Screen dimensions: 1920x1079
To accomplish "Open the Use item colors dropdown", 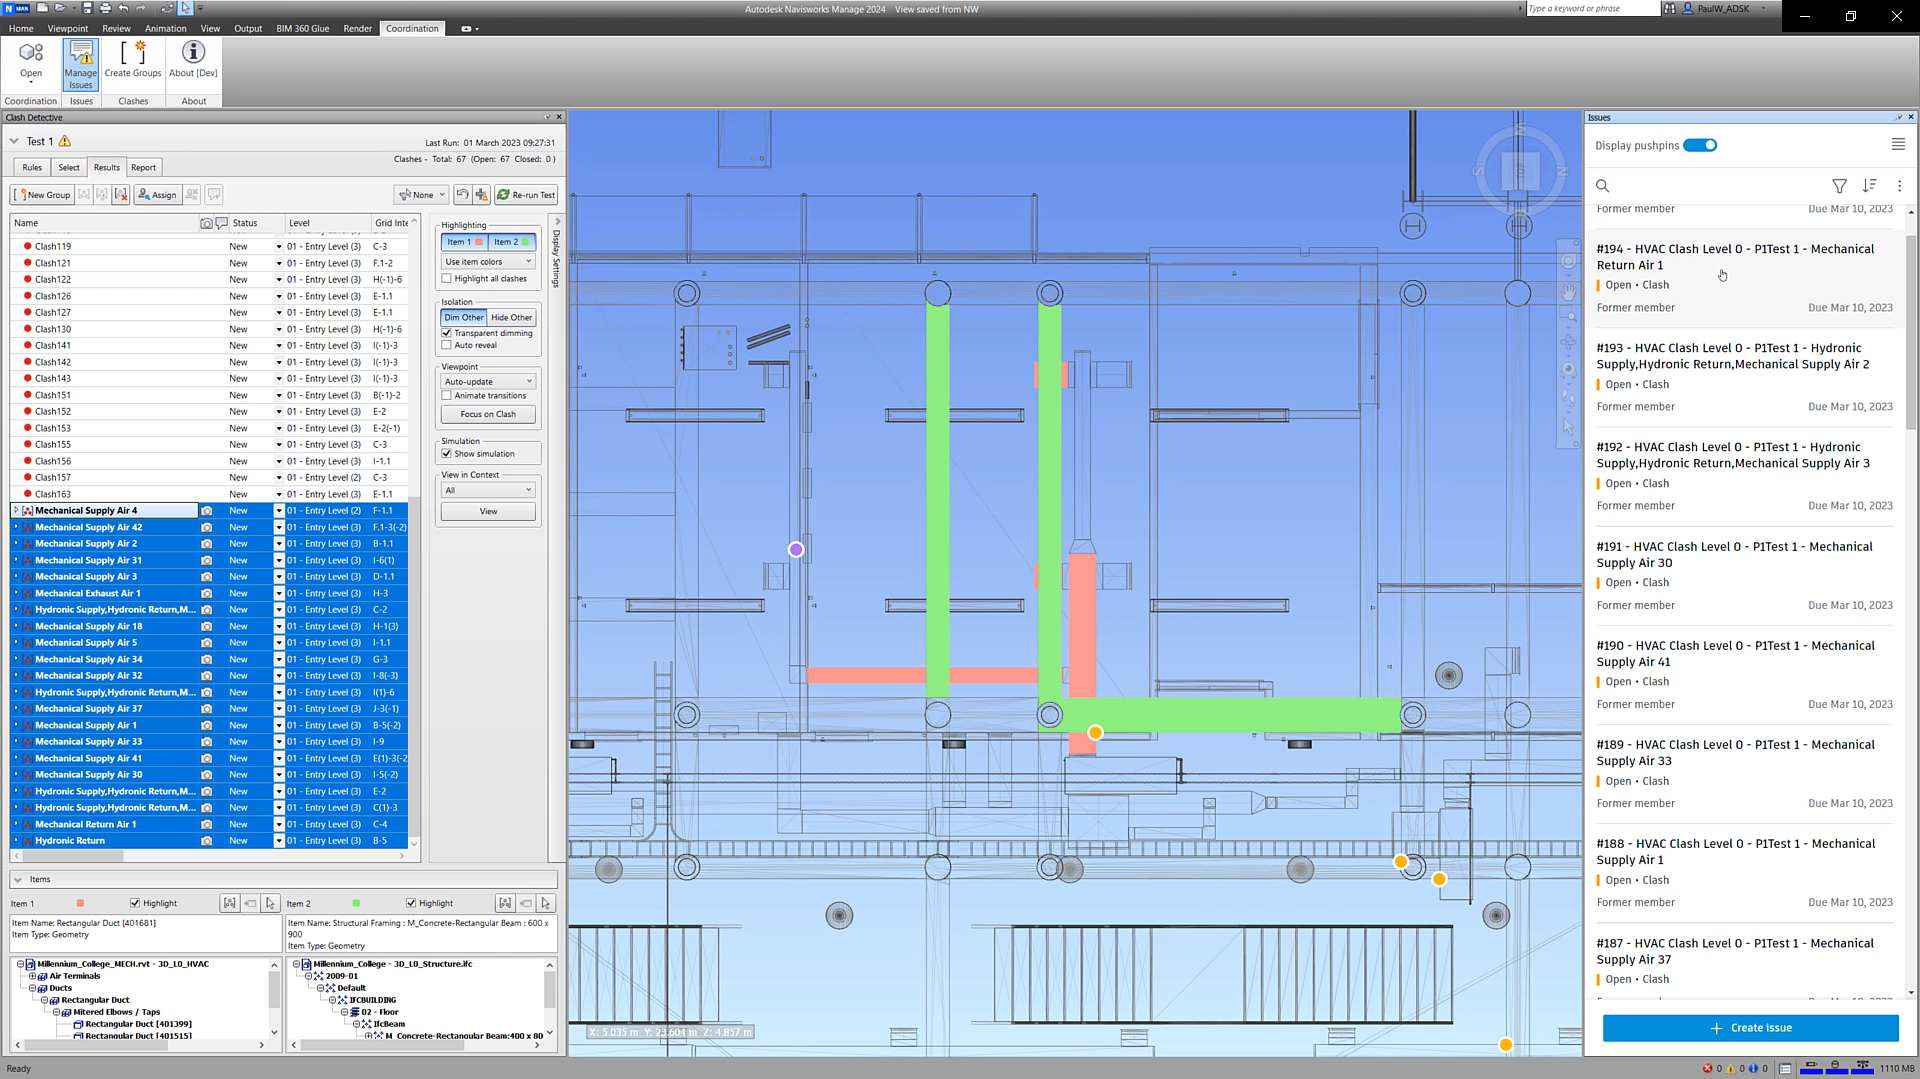I will [x=488, y=262].
